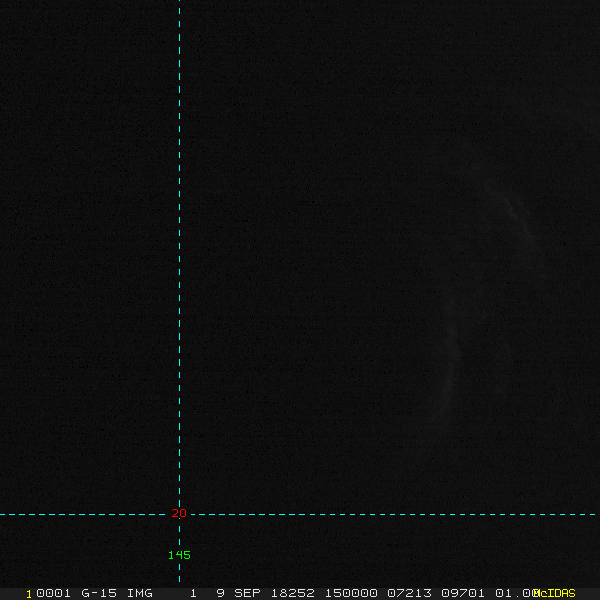Click the yellow McIDAS logo text

[x=554, y=593]
